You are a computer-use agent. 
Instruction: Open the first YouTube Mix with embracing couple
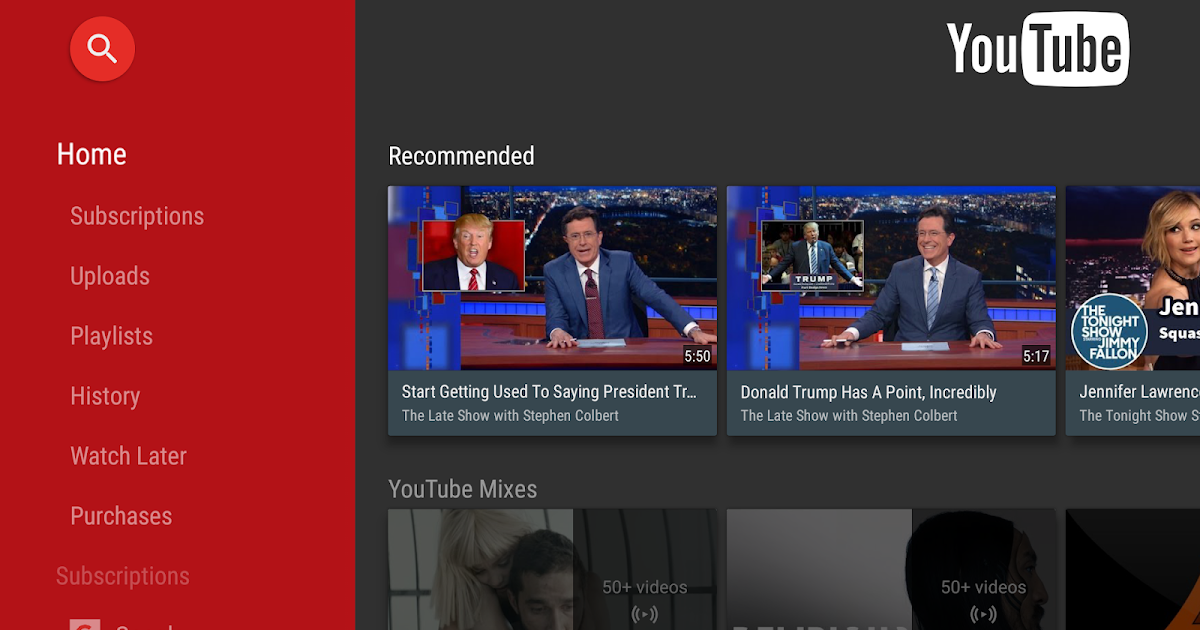pos(552,569)
